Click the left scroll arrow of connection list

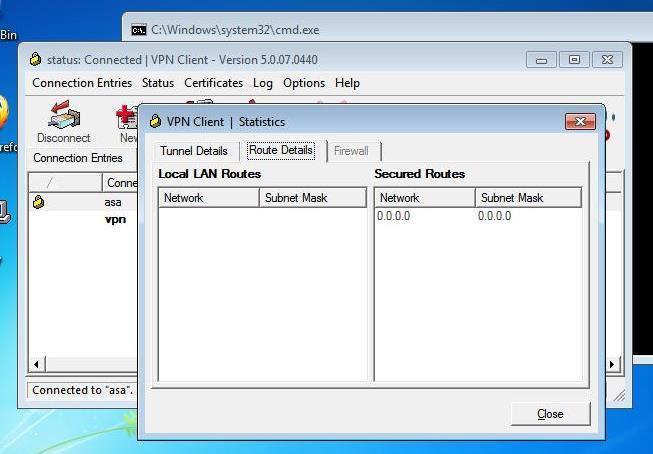pos(37,365)
